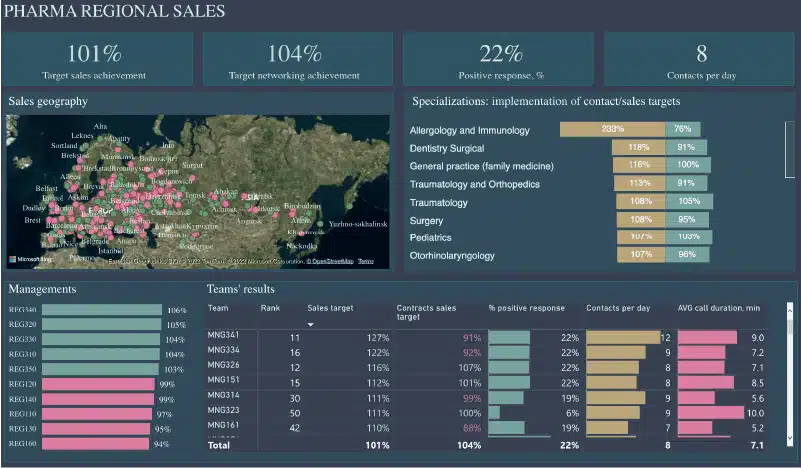Select the 233% Allergology bar
This screenshot has height=468, width=801.
point(612,129)
